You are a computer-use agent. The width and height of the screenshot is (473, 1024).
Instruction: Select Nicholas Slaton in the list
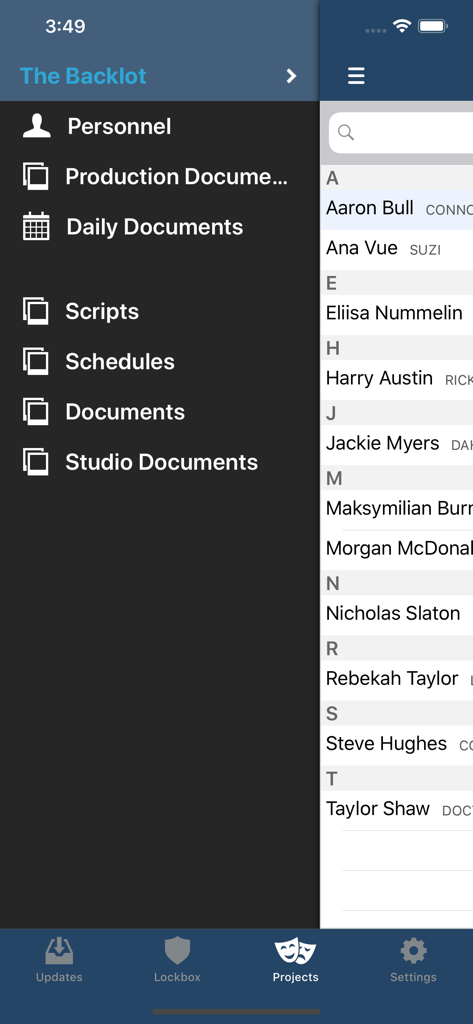pos(397,614)
